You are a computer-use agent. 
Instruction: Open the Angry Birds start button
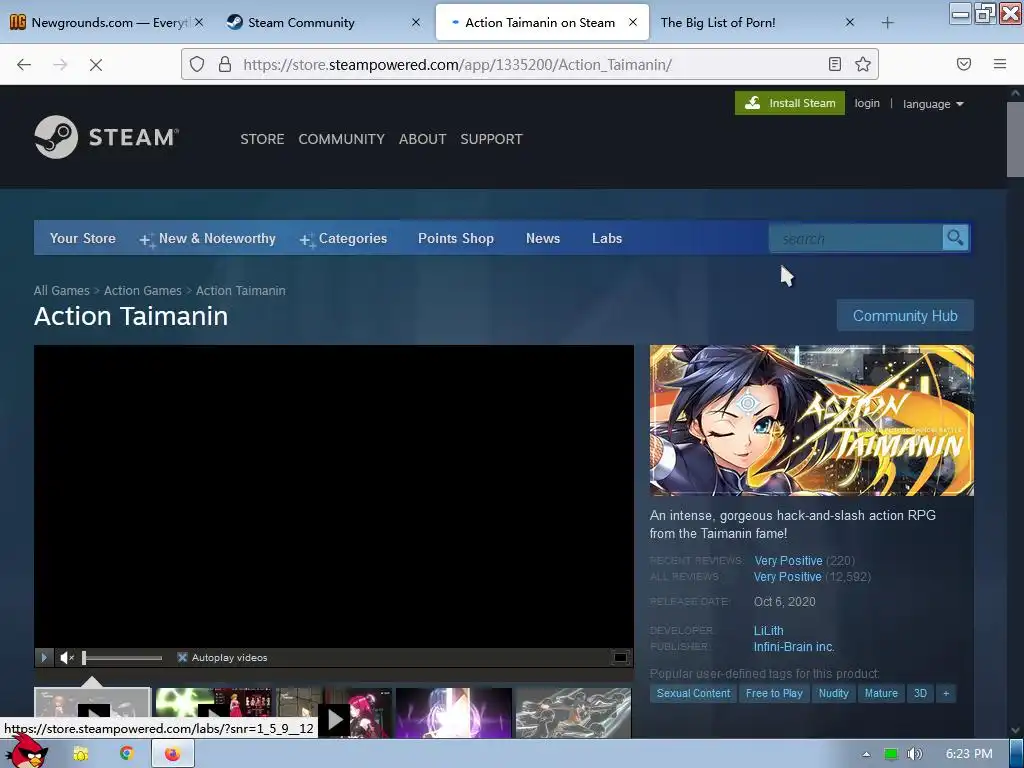pyautogui.click(x=27, y=752)
